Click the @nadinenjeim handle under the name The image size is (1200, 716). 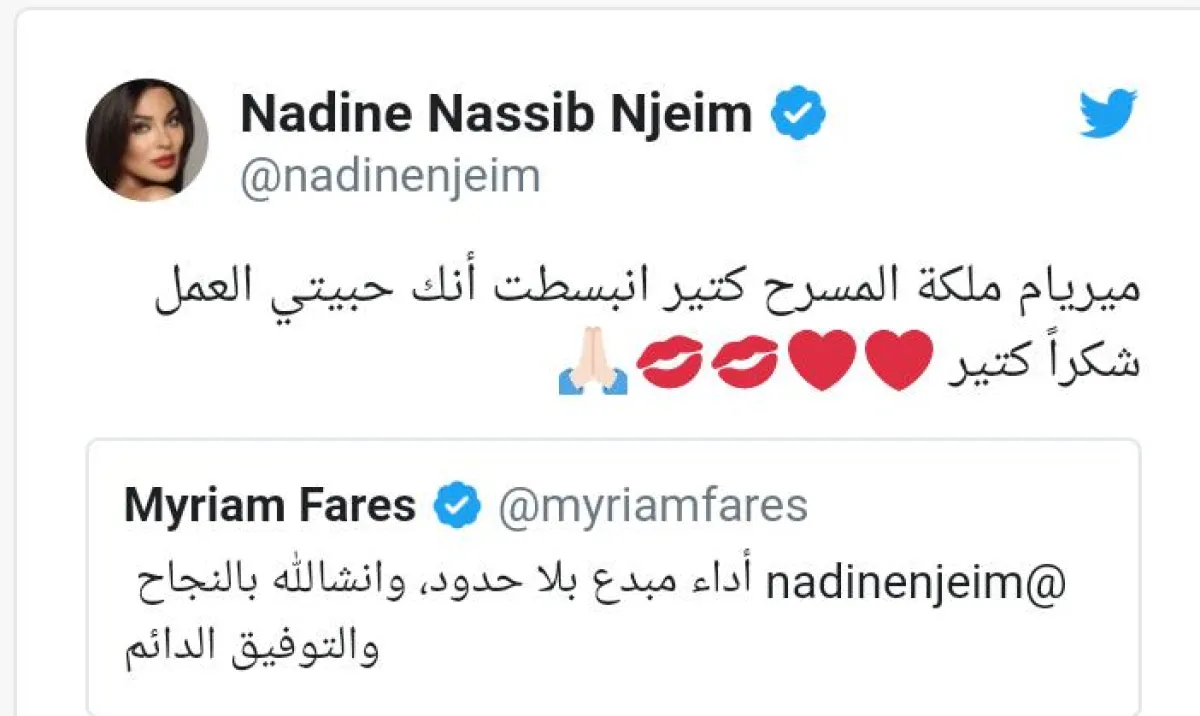pyautogui.click(x=391, y=177)
